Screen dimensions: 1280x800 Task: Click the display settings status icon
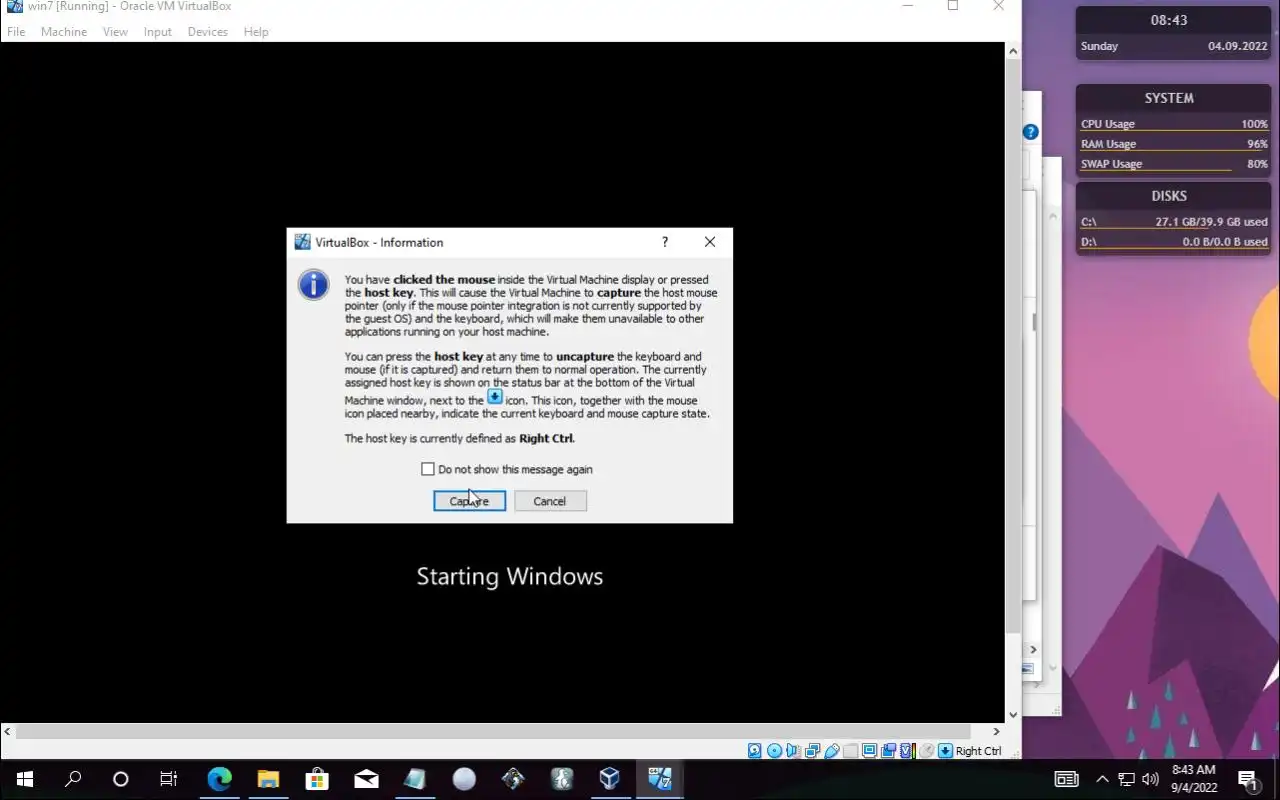[869, 751]
